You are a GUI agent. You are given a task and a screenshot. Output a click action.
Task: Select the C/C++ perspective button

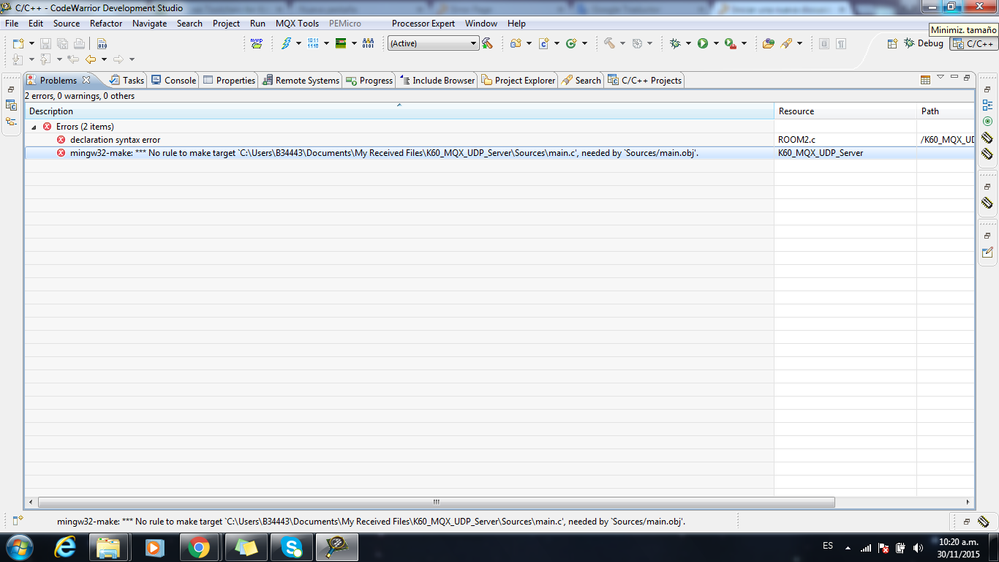pyautogui.click(x=974, y=43)
